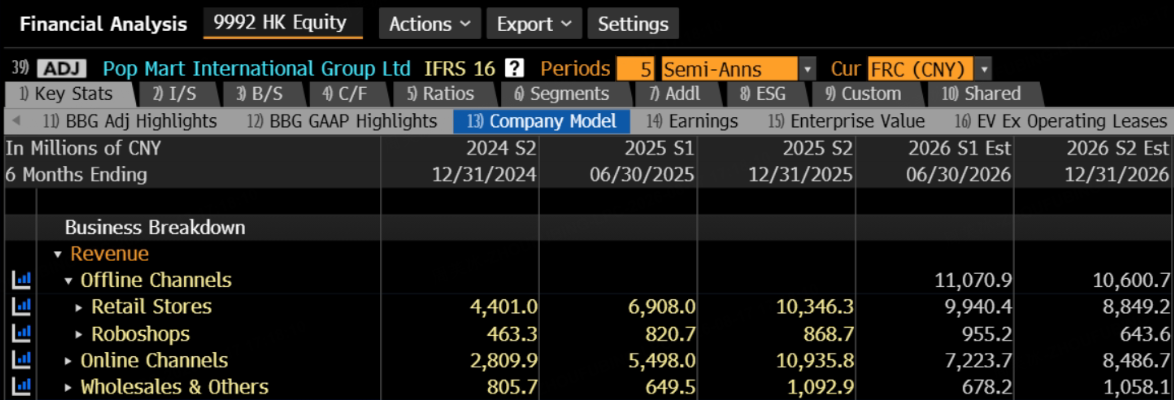Open the currency FRC (CNY) dropdown arrow
The image size is (1174, 400).
click(x=984, y=70)
